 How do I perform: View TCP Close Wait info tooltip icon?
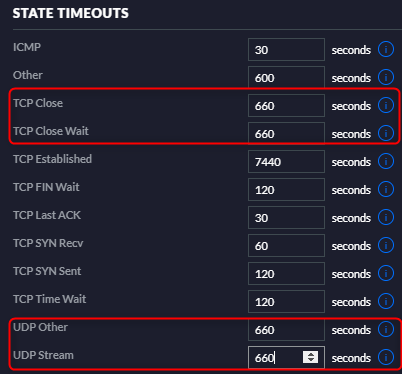386,133
